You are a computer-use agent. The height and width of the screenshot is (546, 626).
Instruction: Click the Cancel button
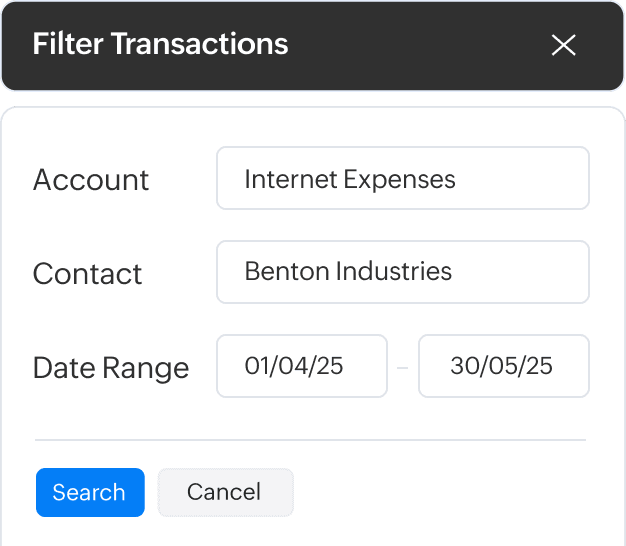pos(225,492)
